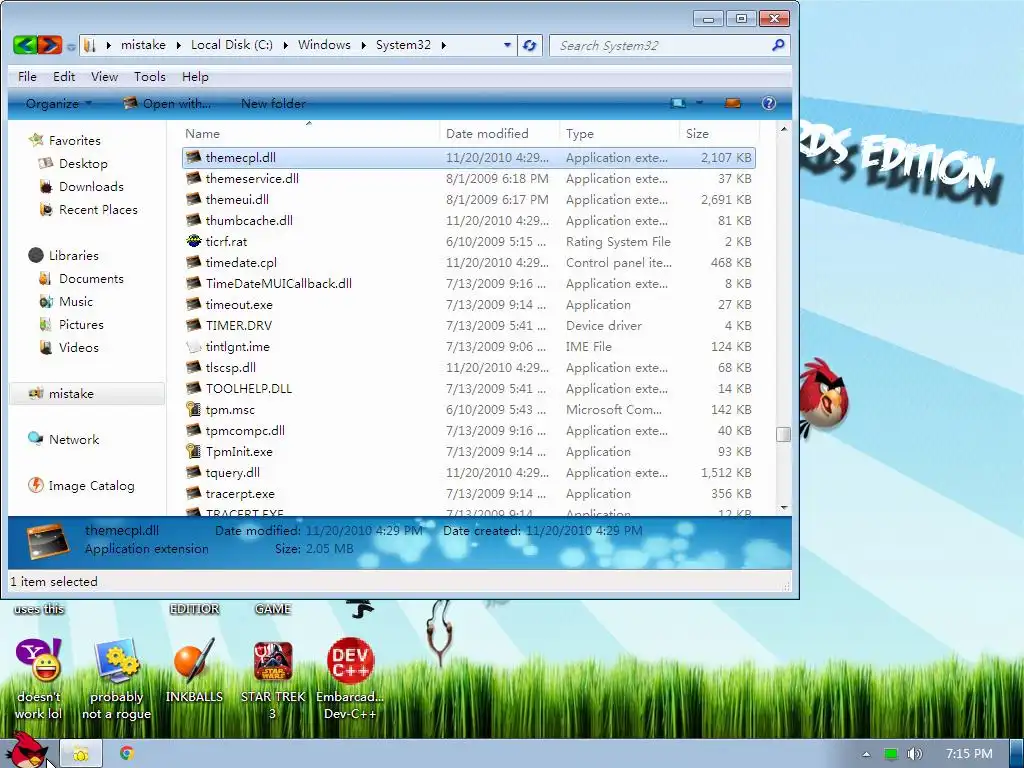Click 'Open with...' in the toolbar
This screenshot has width=1024, height=768.
tap(167, 103)
